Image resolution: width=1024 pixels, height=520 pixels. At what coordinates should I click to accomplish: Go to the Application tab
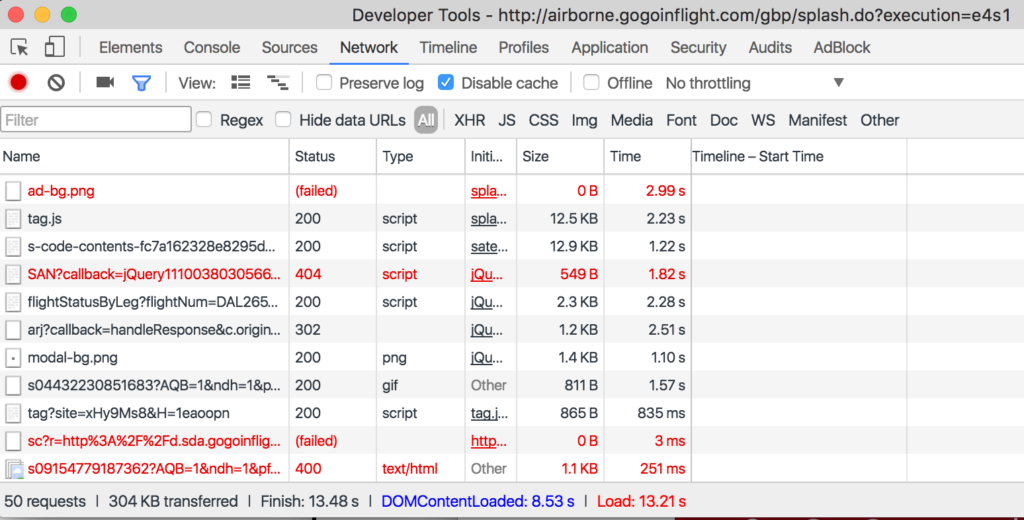tap(610, 48)
